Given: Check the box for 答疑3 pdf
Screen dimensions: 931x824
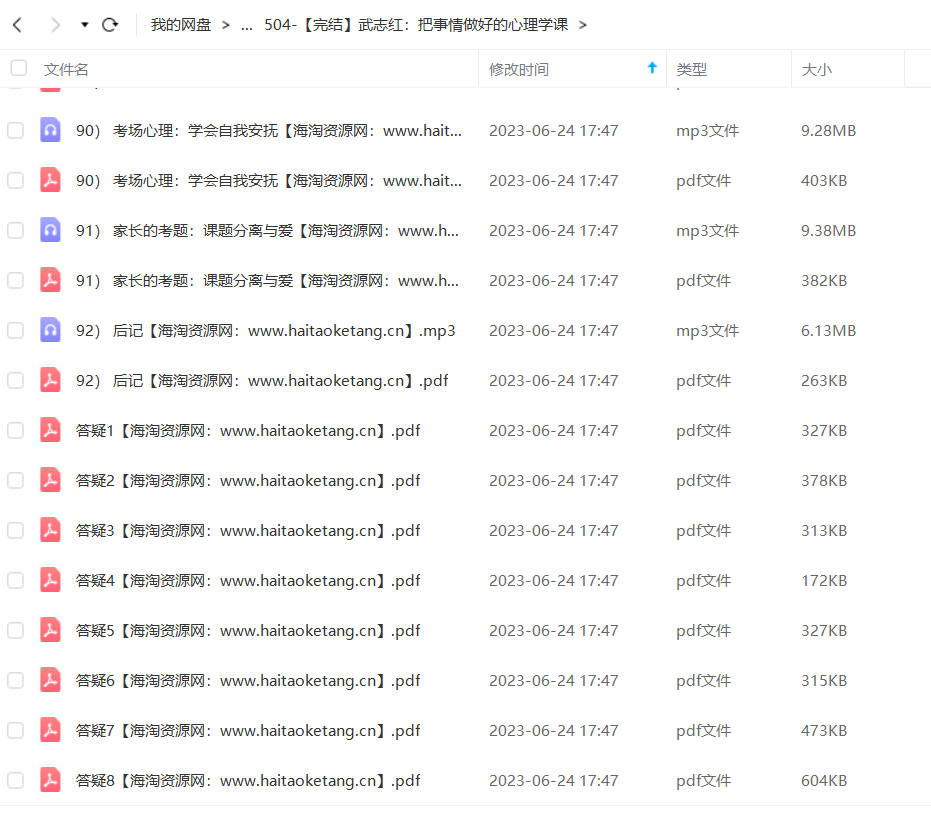Looking at the screenshot, I should click(x=15, y=530).
